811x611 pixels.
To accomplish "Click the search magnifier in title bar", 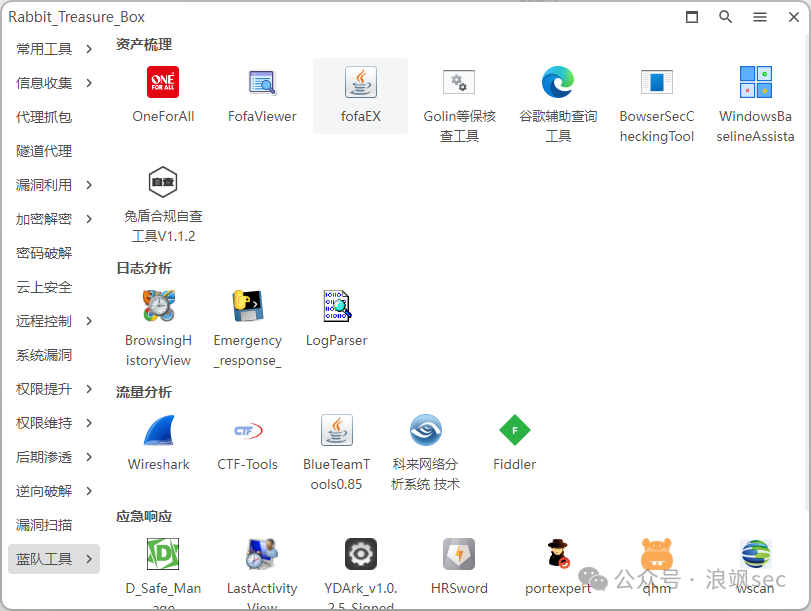I will [x=726, y=17].
